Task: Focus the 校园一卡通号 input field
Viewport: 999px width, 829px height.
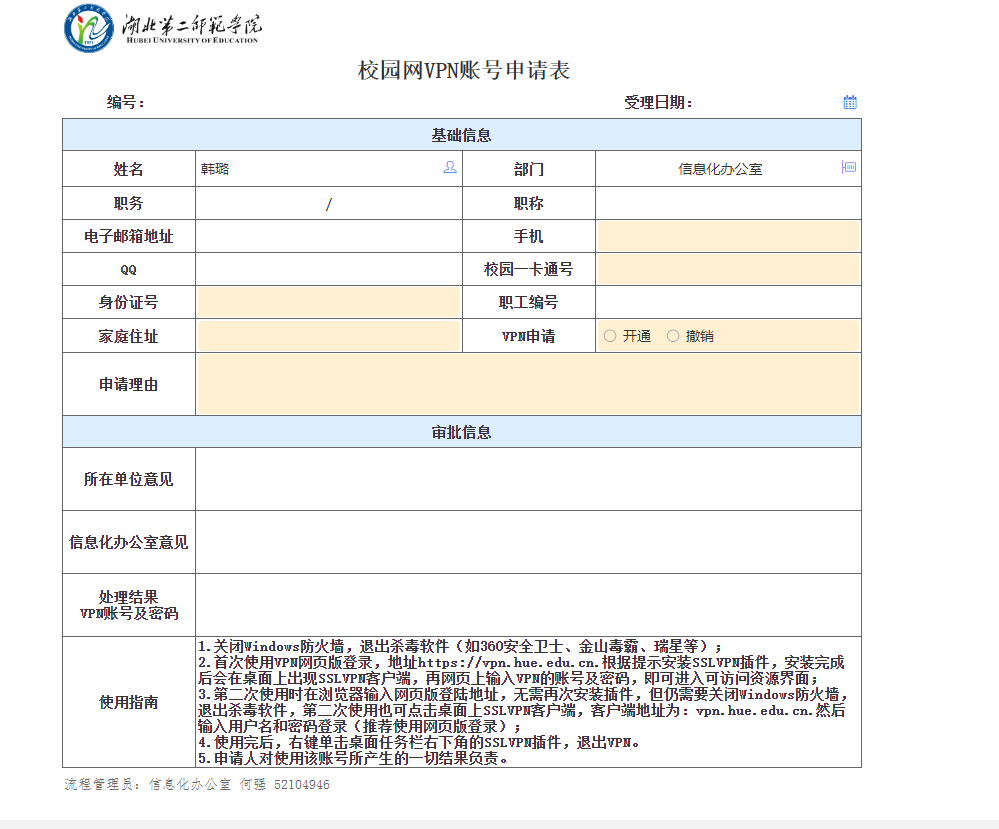Action: point(727,270)
